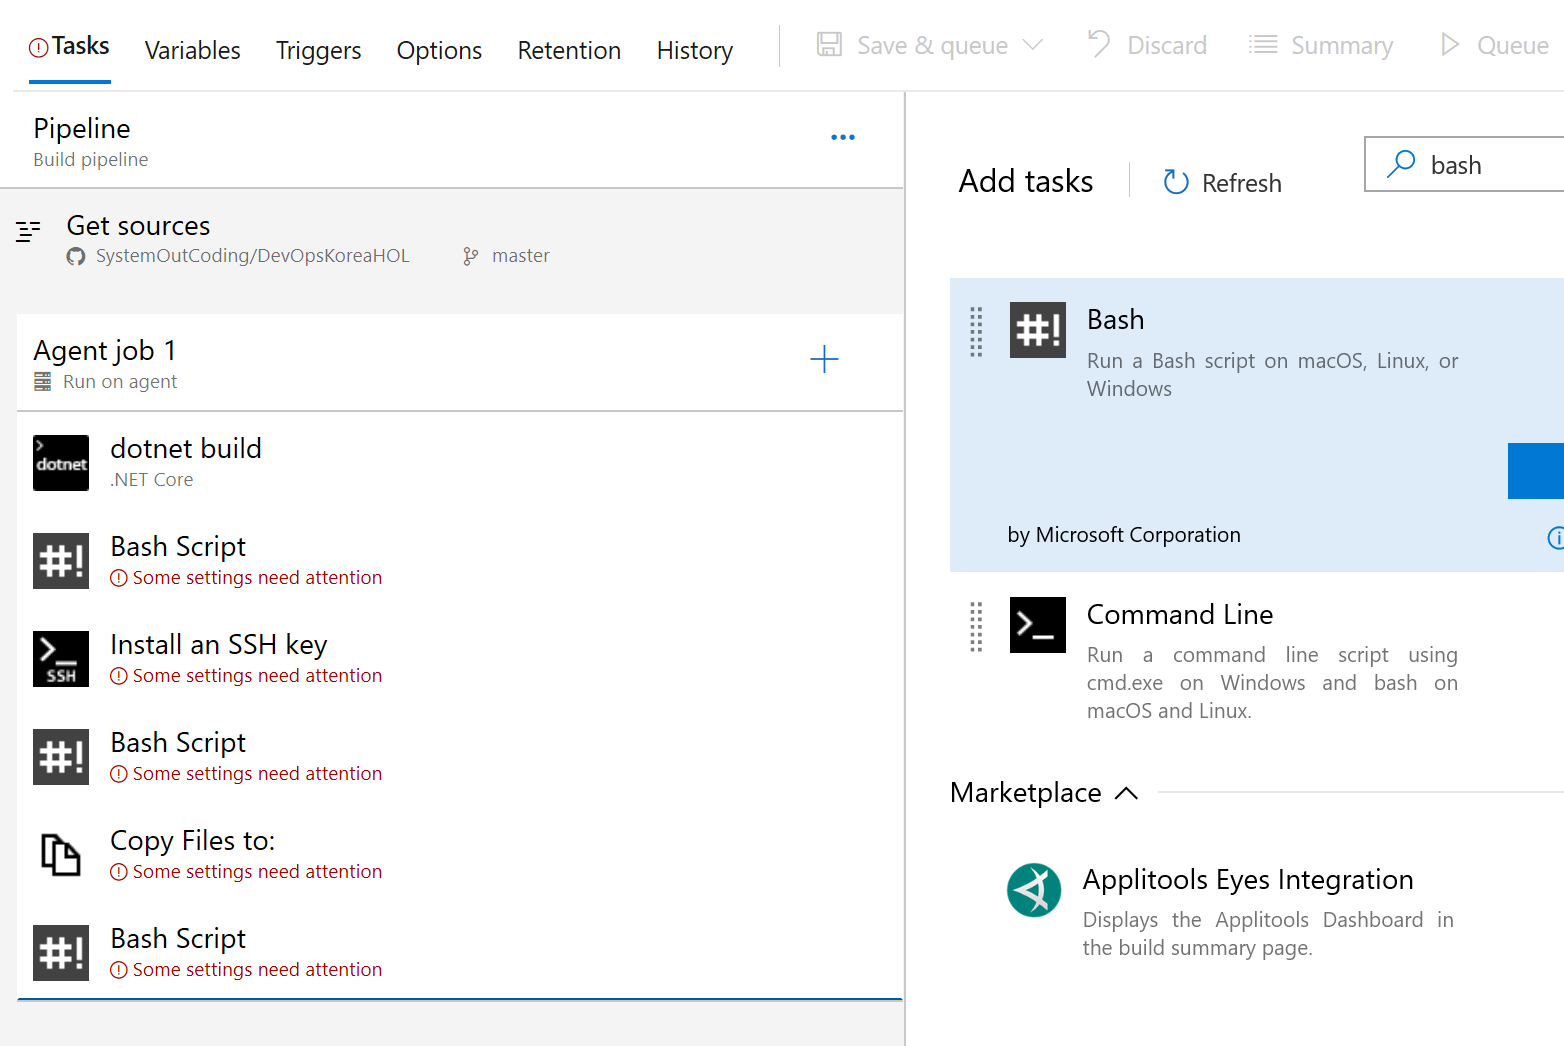The height and width of the screenshot is (1046, 1564).
Task: Click the Refresh icon in Add tasks panel
Action: [x=1176, y=182]
